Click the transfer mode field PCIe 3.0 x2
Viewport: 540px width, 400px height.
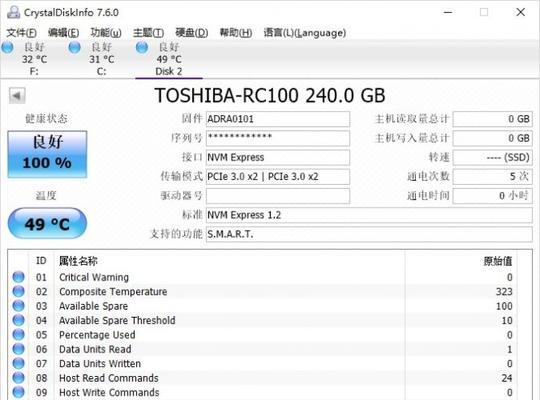(x=278, y=177)
